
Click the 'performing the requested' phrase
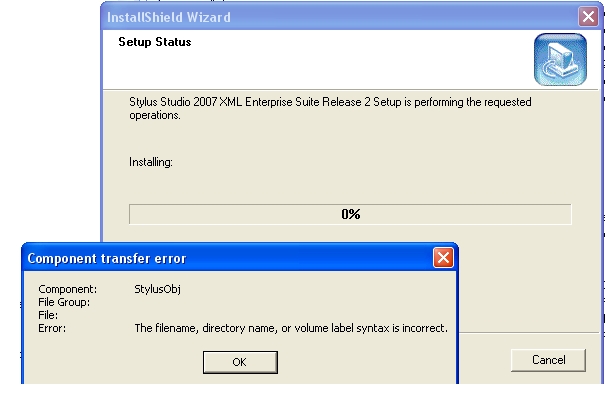tap(473, 102)
